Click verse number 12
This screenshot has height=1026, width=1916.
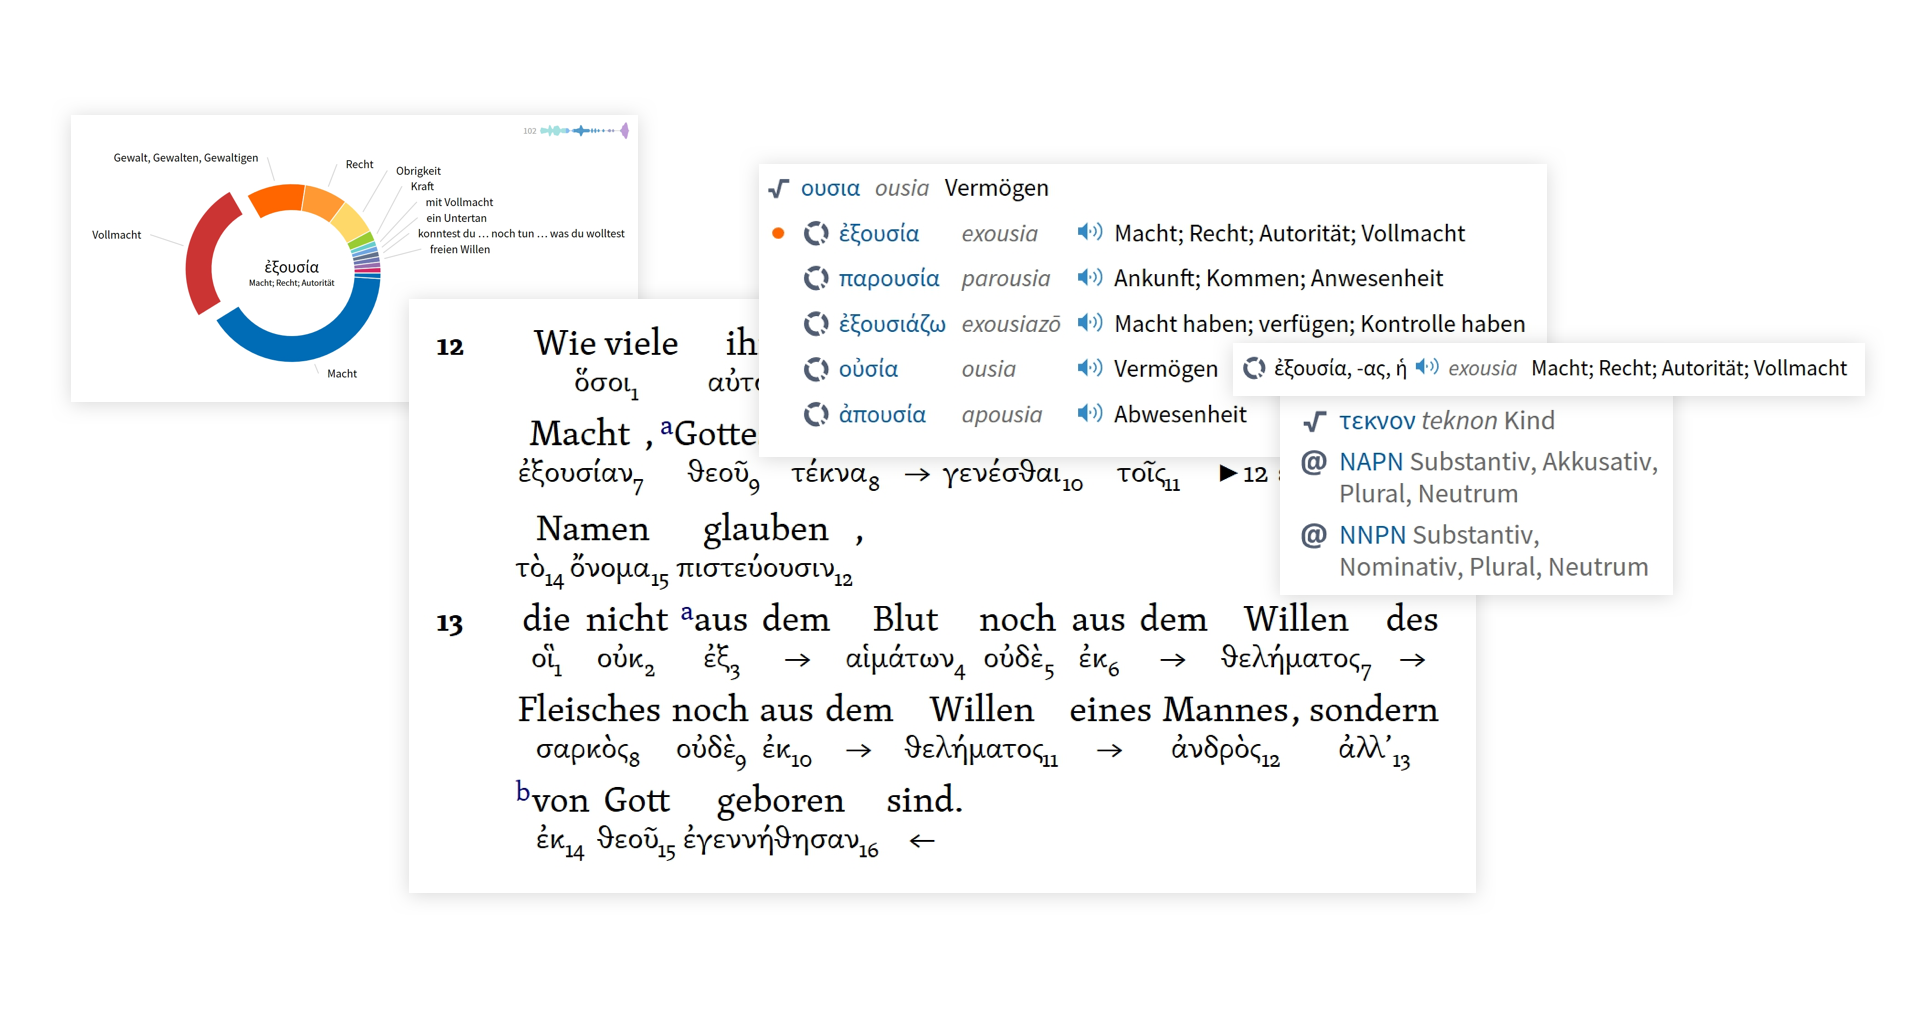(x=450, y=347)
